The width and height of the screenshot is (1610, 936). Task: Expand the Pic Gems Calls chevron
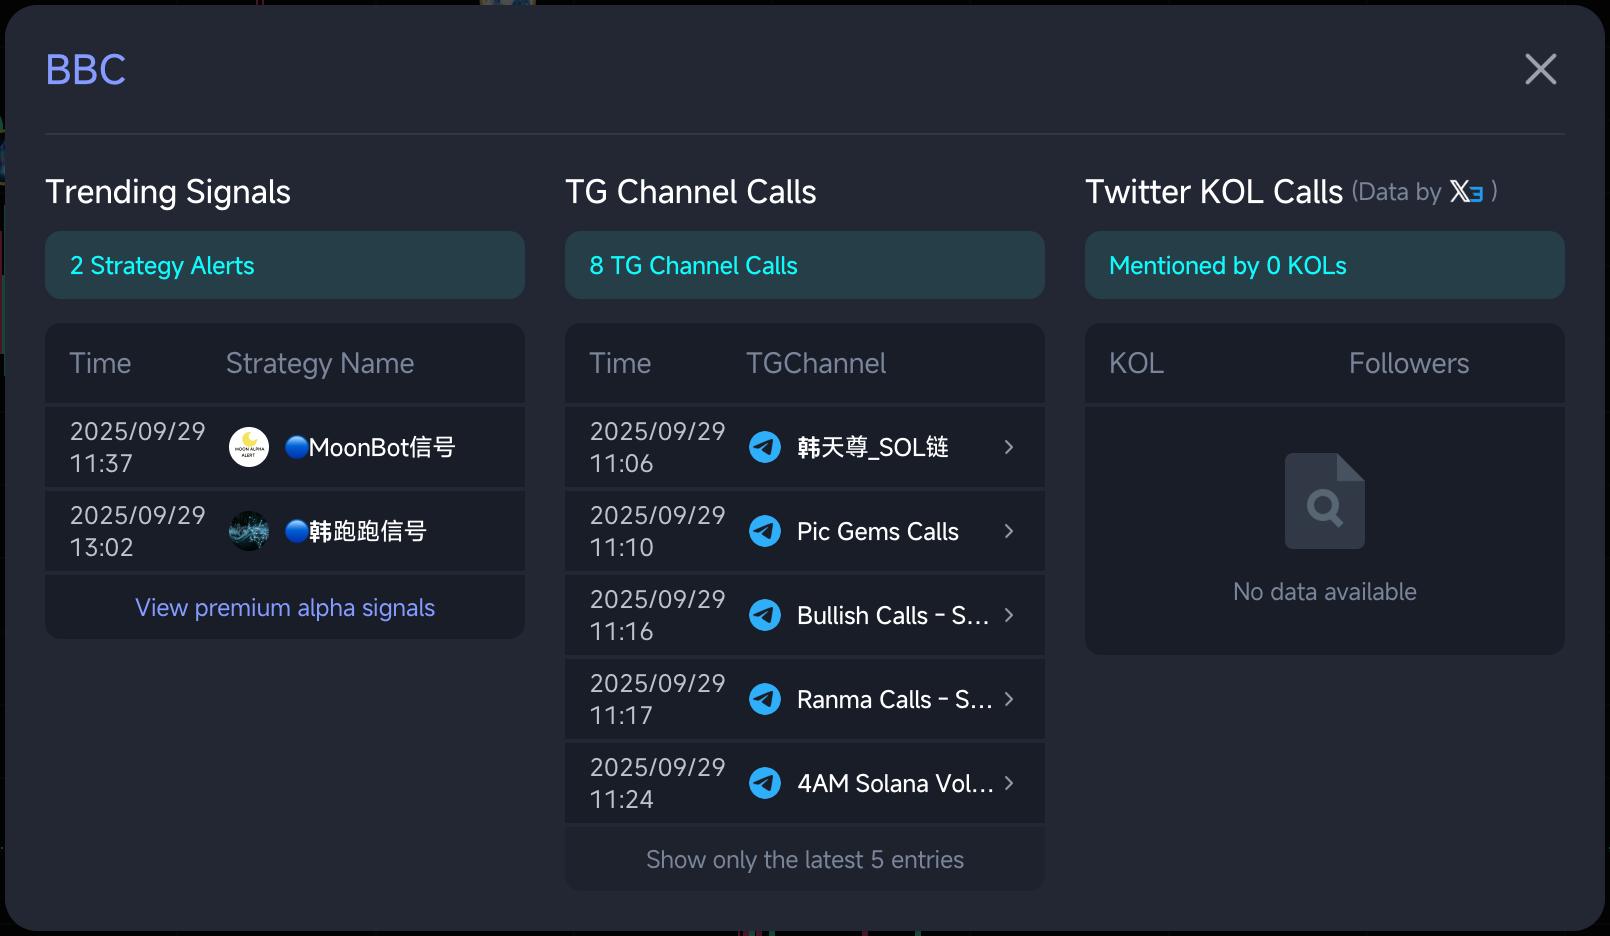[x=1009, y=531]
